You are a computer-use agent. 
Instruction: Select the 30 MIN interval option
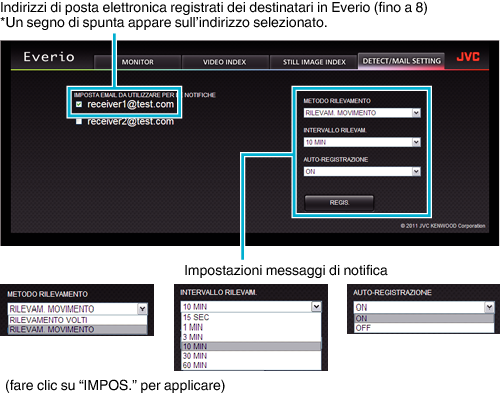pos(251,356)
